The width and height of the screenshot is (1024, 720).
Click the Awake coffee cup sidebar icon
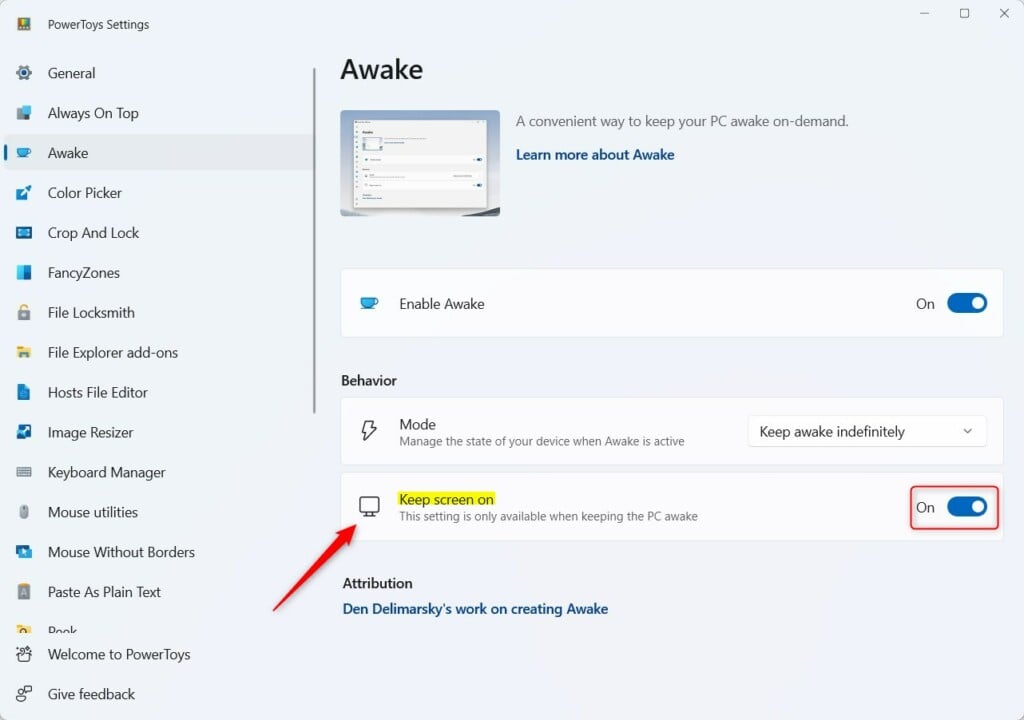click(x=24, y=152)
